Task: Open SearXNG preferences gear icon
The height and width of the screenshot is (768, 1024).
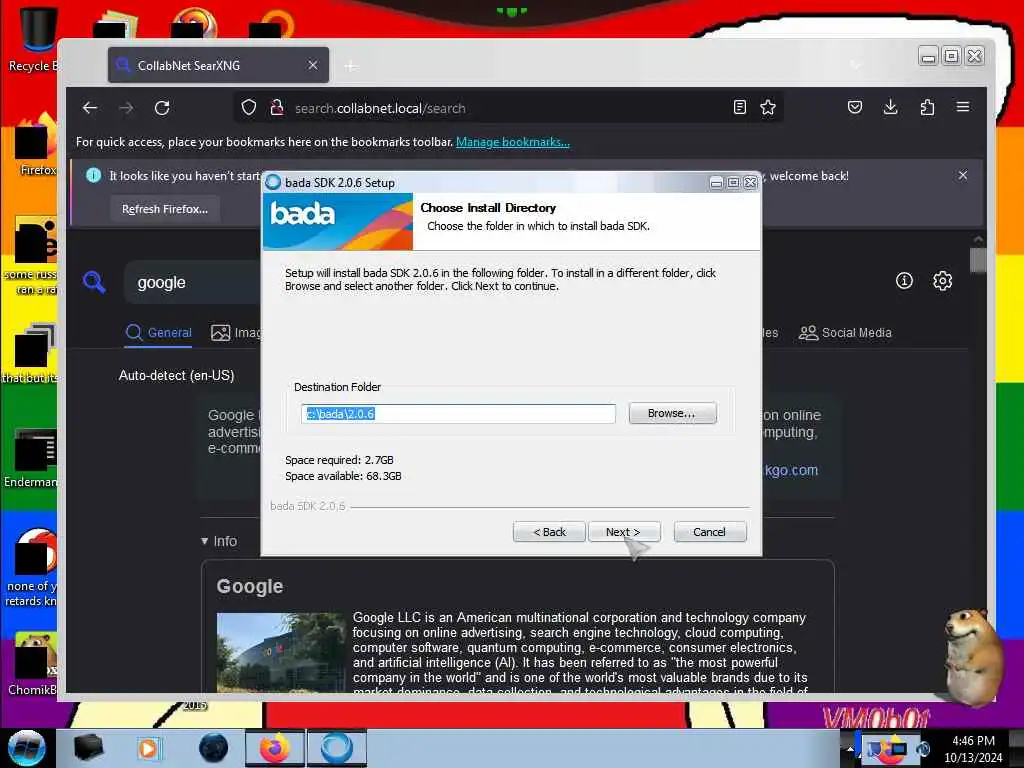Action: pos(942,281)
